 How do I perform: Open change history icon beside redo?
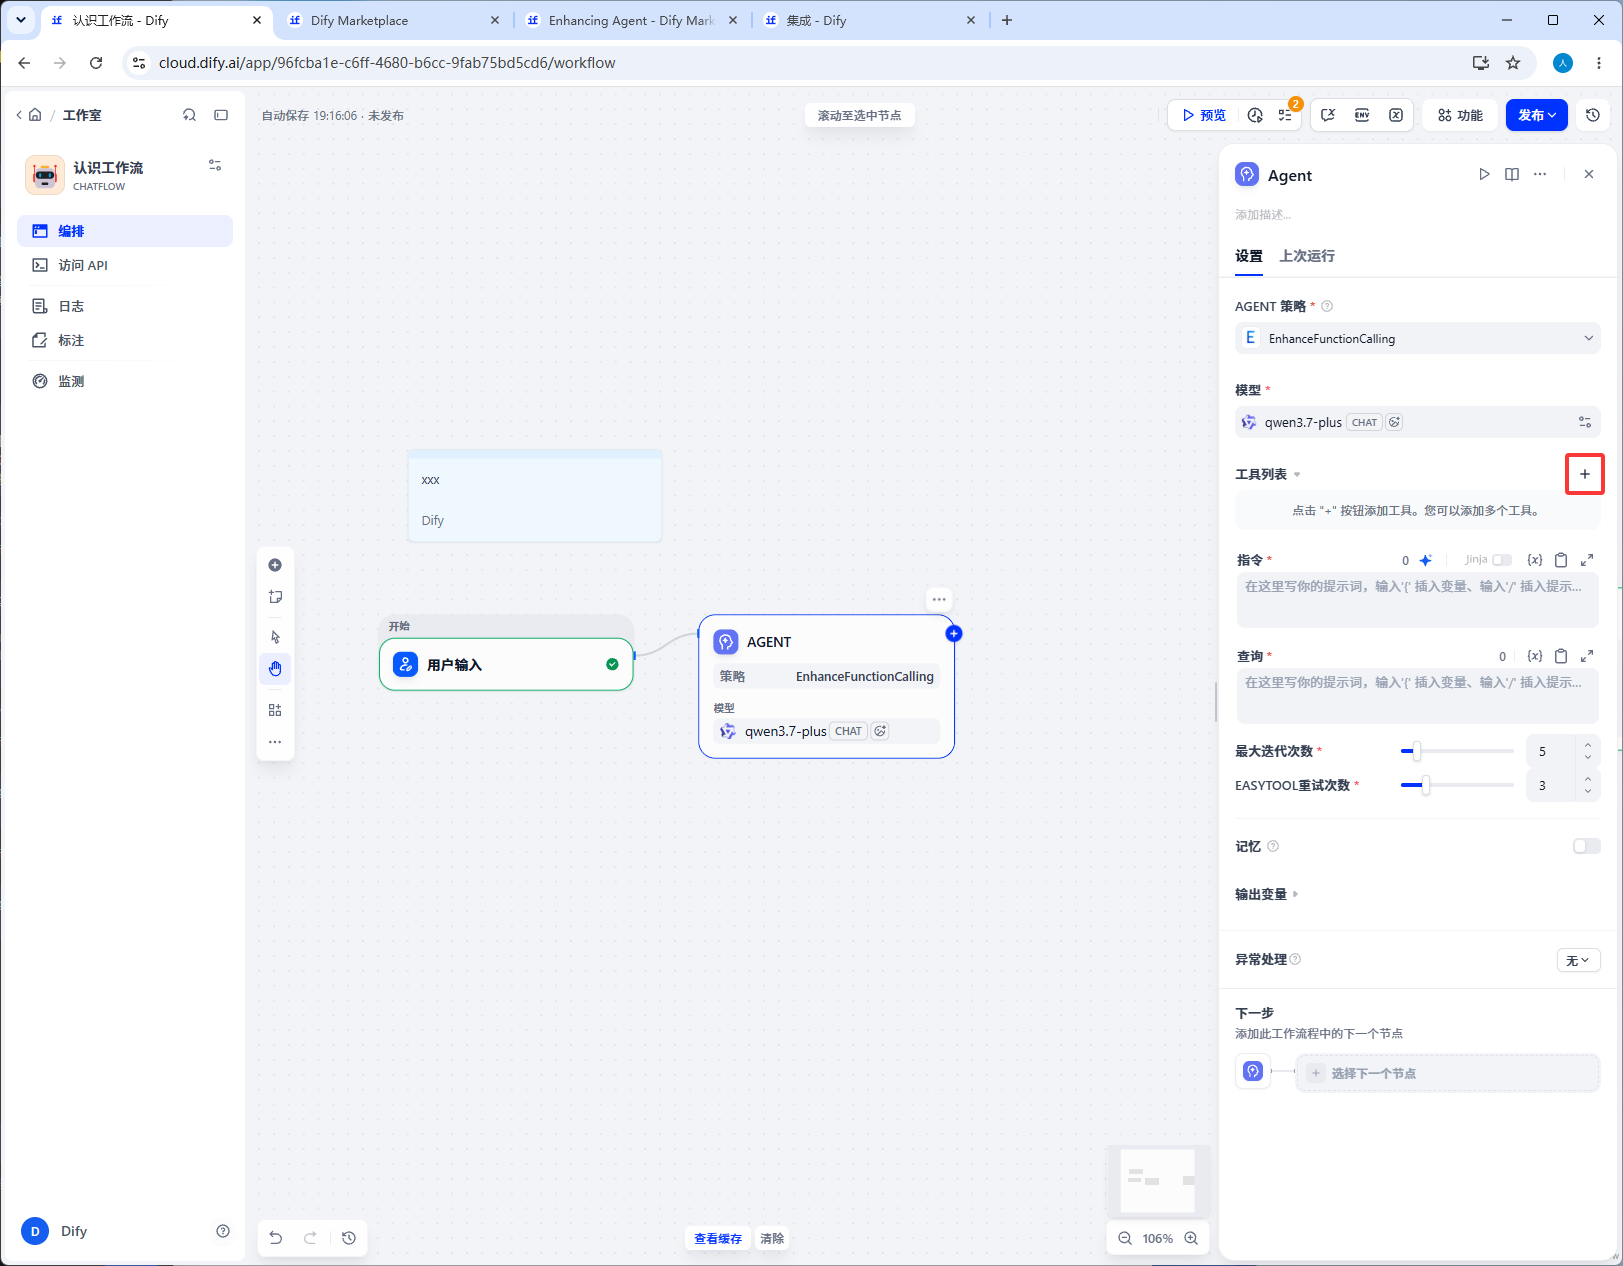point(349,1238)
